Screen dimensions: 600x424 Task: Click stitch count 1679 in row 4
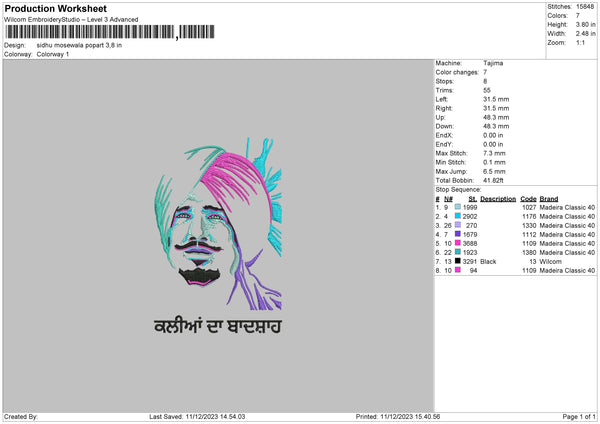pos(470,234)
